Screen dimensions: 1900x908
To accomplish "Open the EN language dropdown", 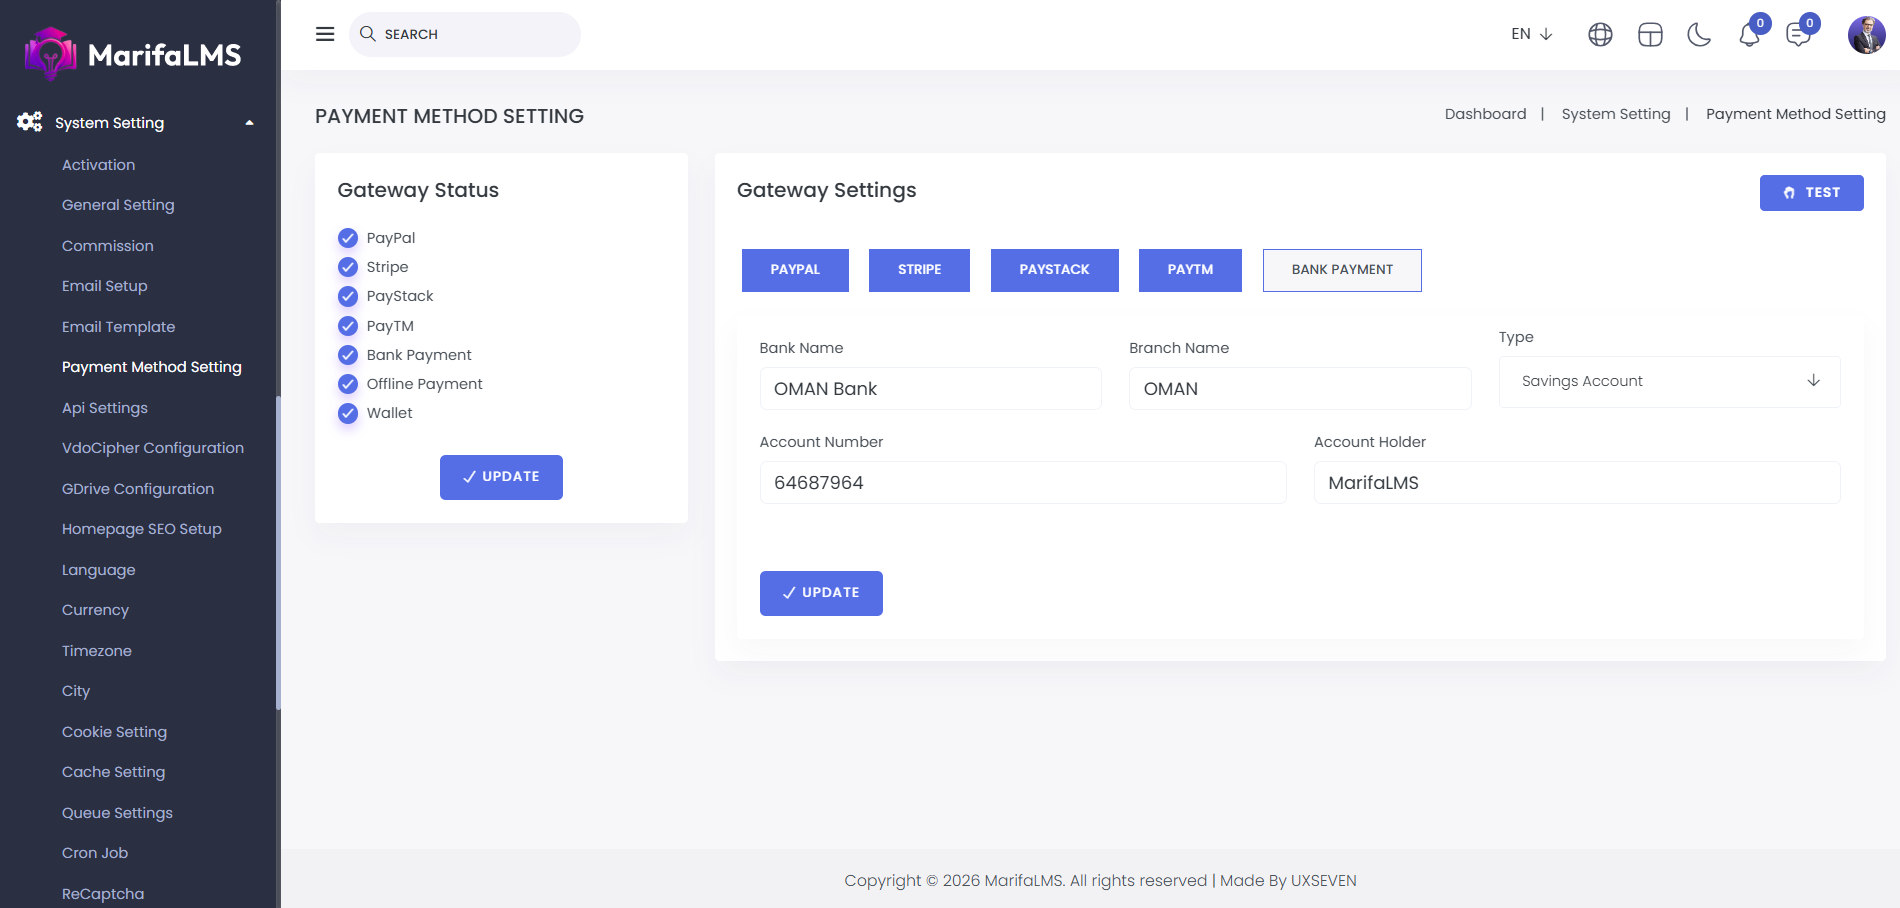I will 1531,34.
